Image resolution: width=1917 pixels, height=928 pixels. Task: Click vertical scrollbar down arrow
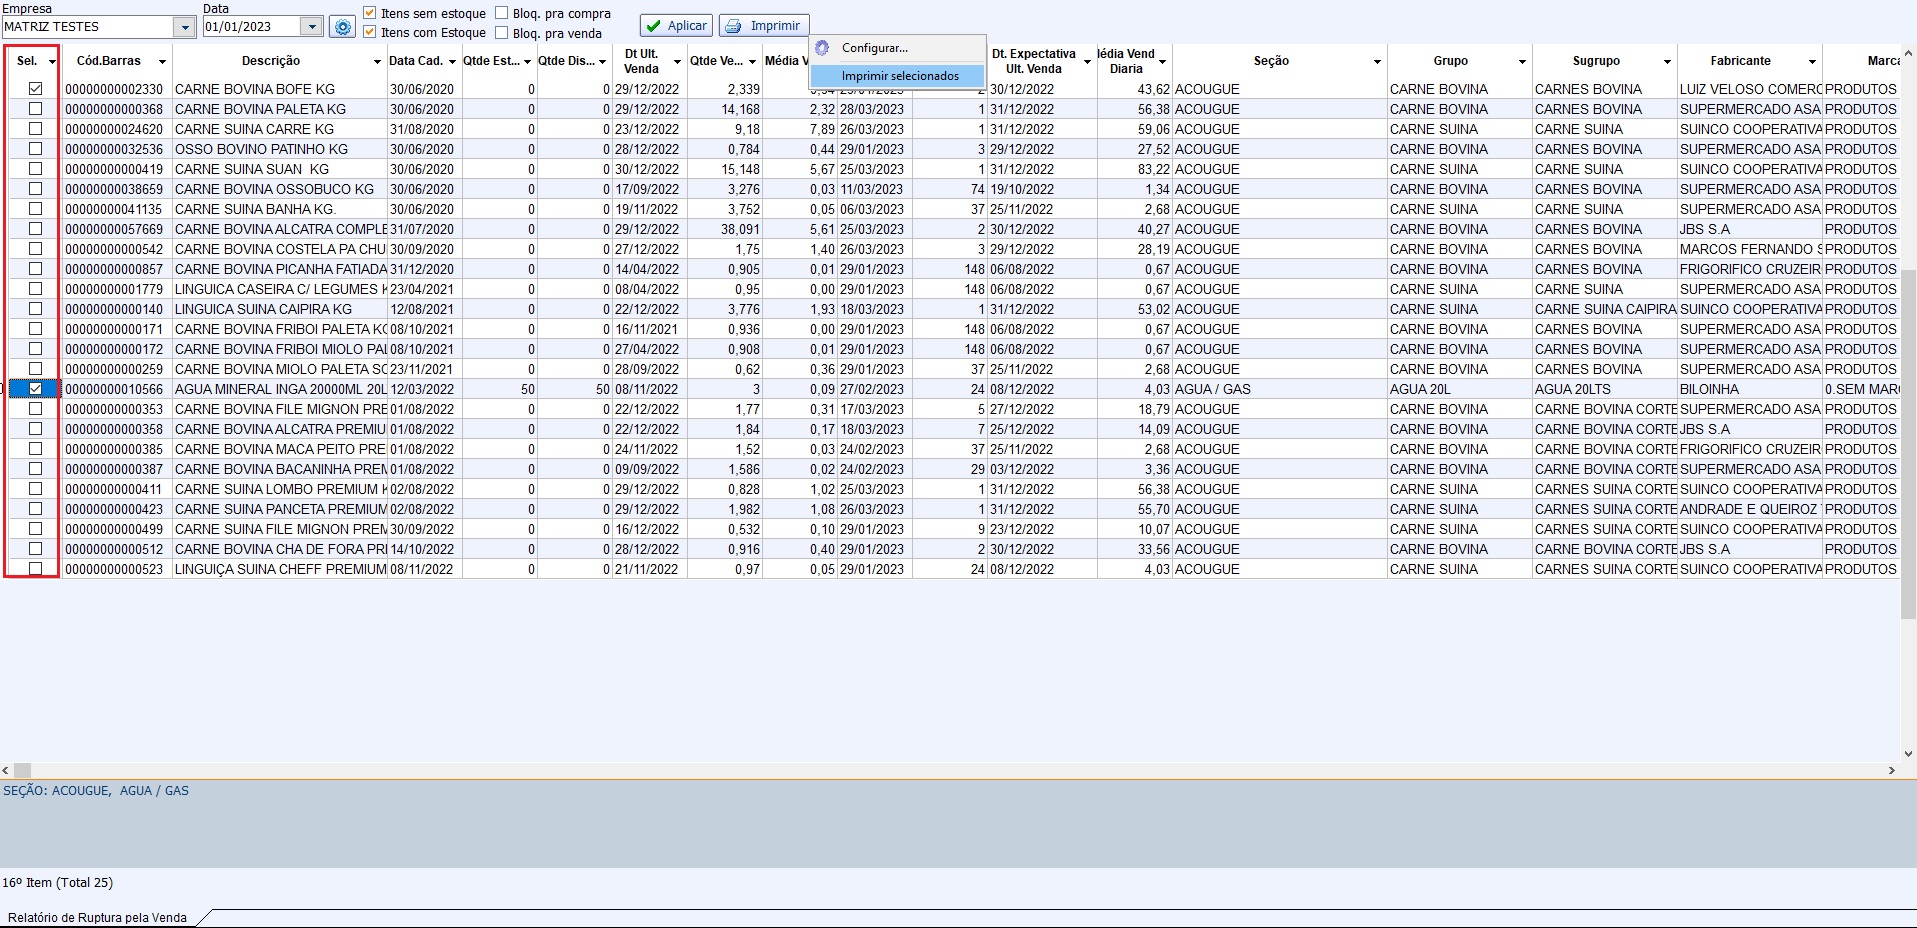[x=1908, y=754]
